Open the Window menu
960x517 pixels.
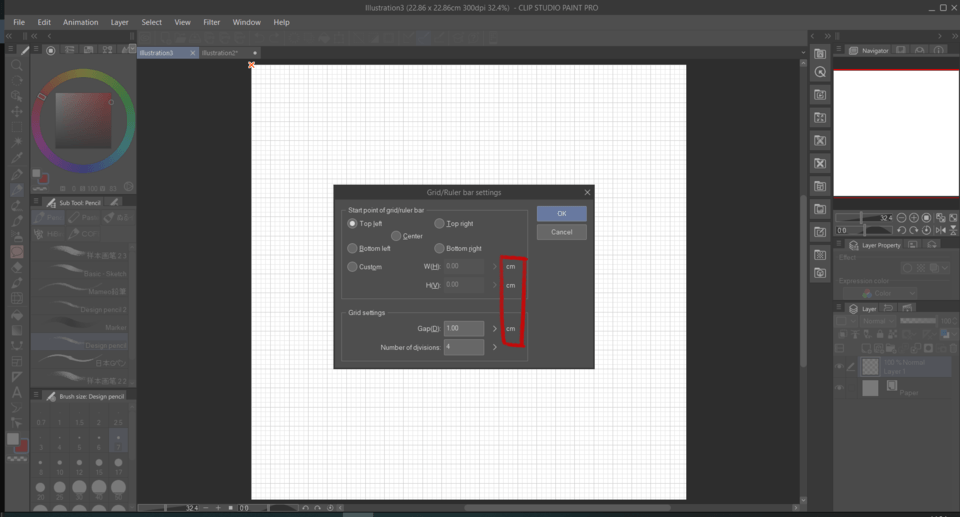pos(246,22)
